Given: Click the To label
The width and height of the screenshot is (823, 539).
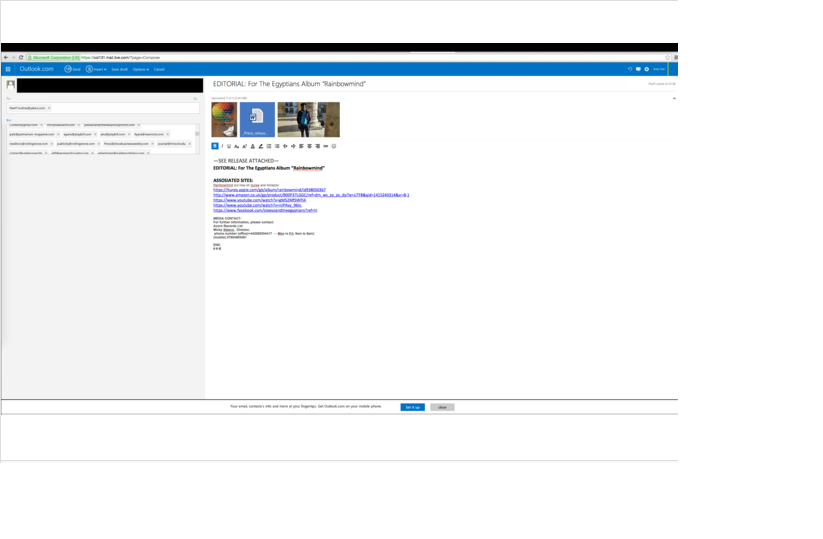Looking at the screenshot, I should point(8,99).
